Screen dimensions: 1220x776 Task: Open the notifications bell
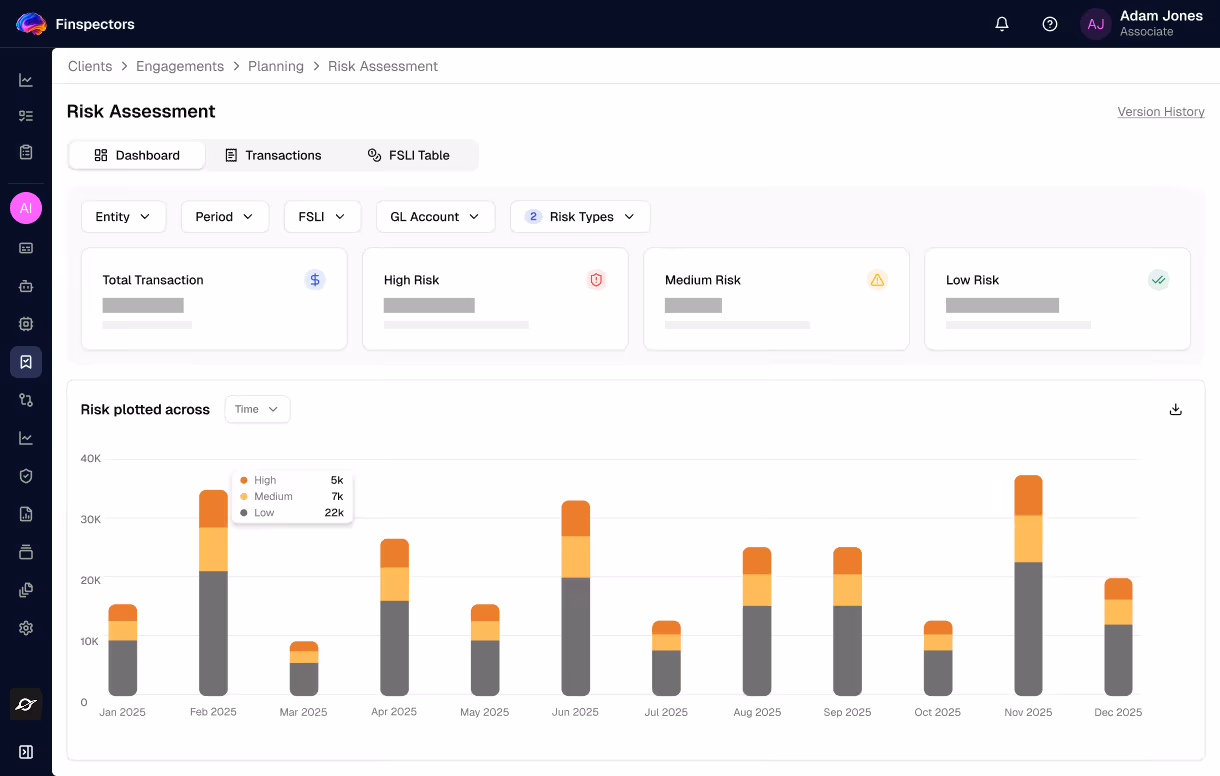[1002, 24]
